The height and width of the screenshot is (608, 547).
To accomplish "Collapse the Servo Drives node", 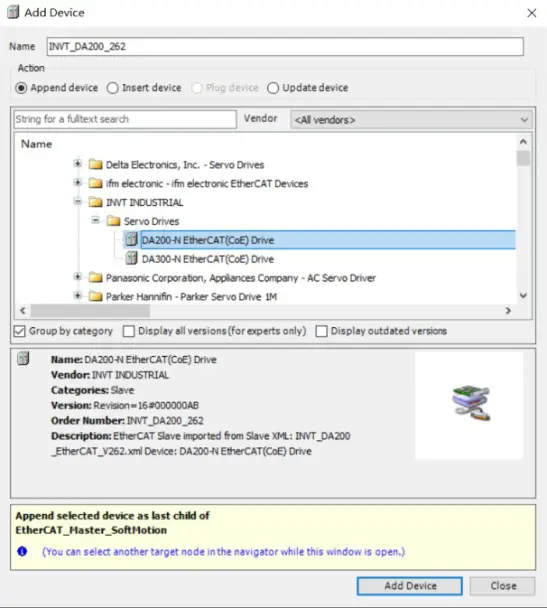I will click(x=95, y=220).
